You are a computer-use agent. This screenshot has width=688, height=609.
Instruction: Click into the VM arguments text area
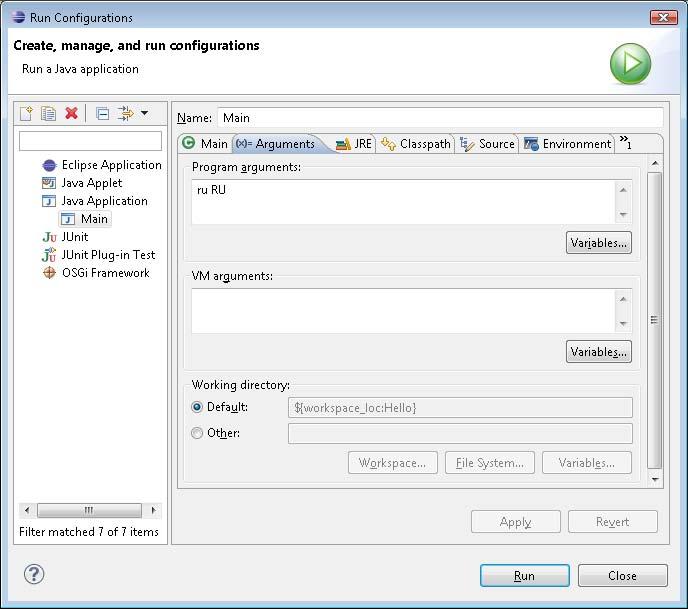[404, 311]
